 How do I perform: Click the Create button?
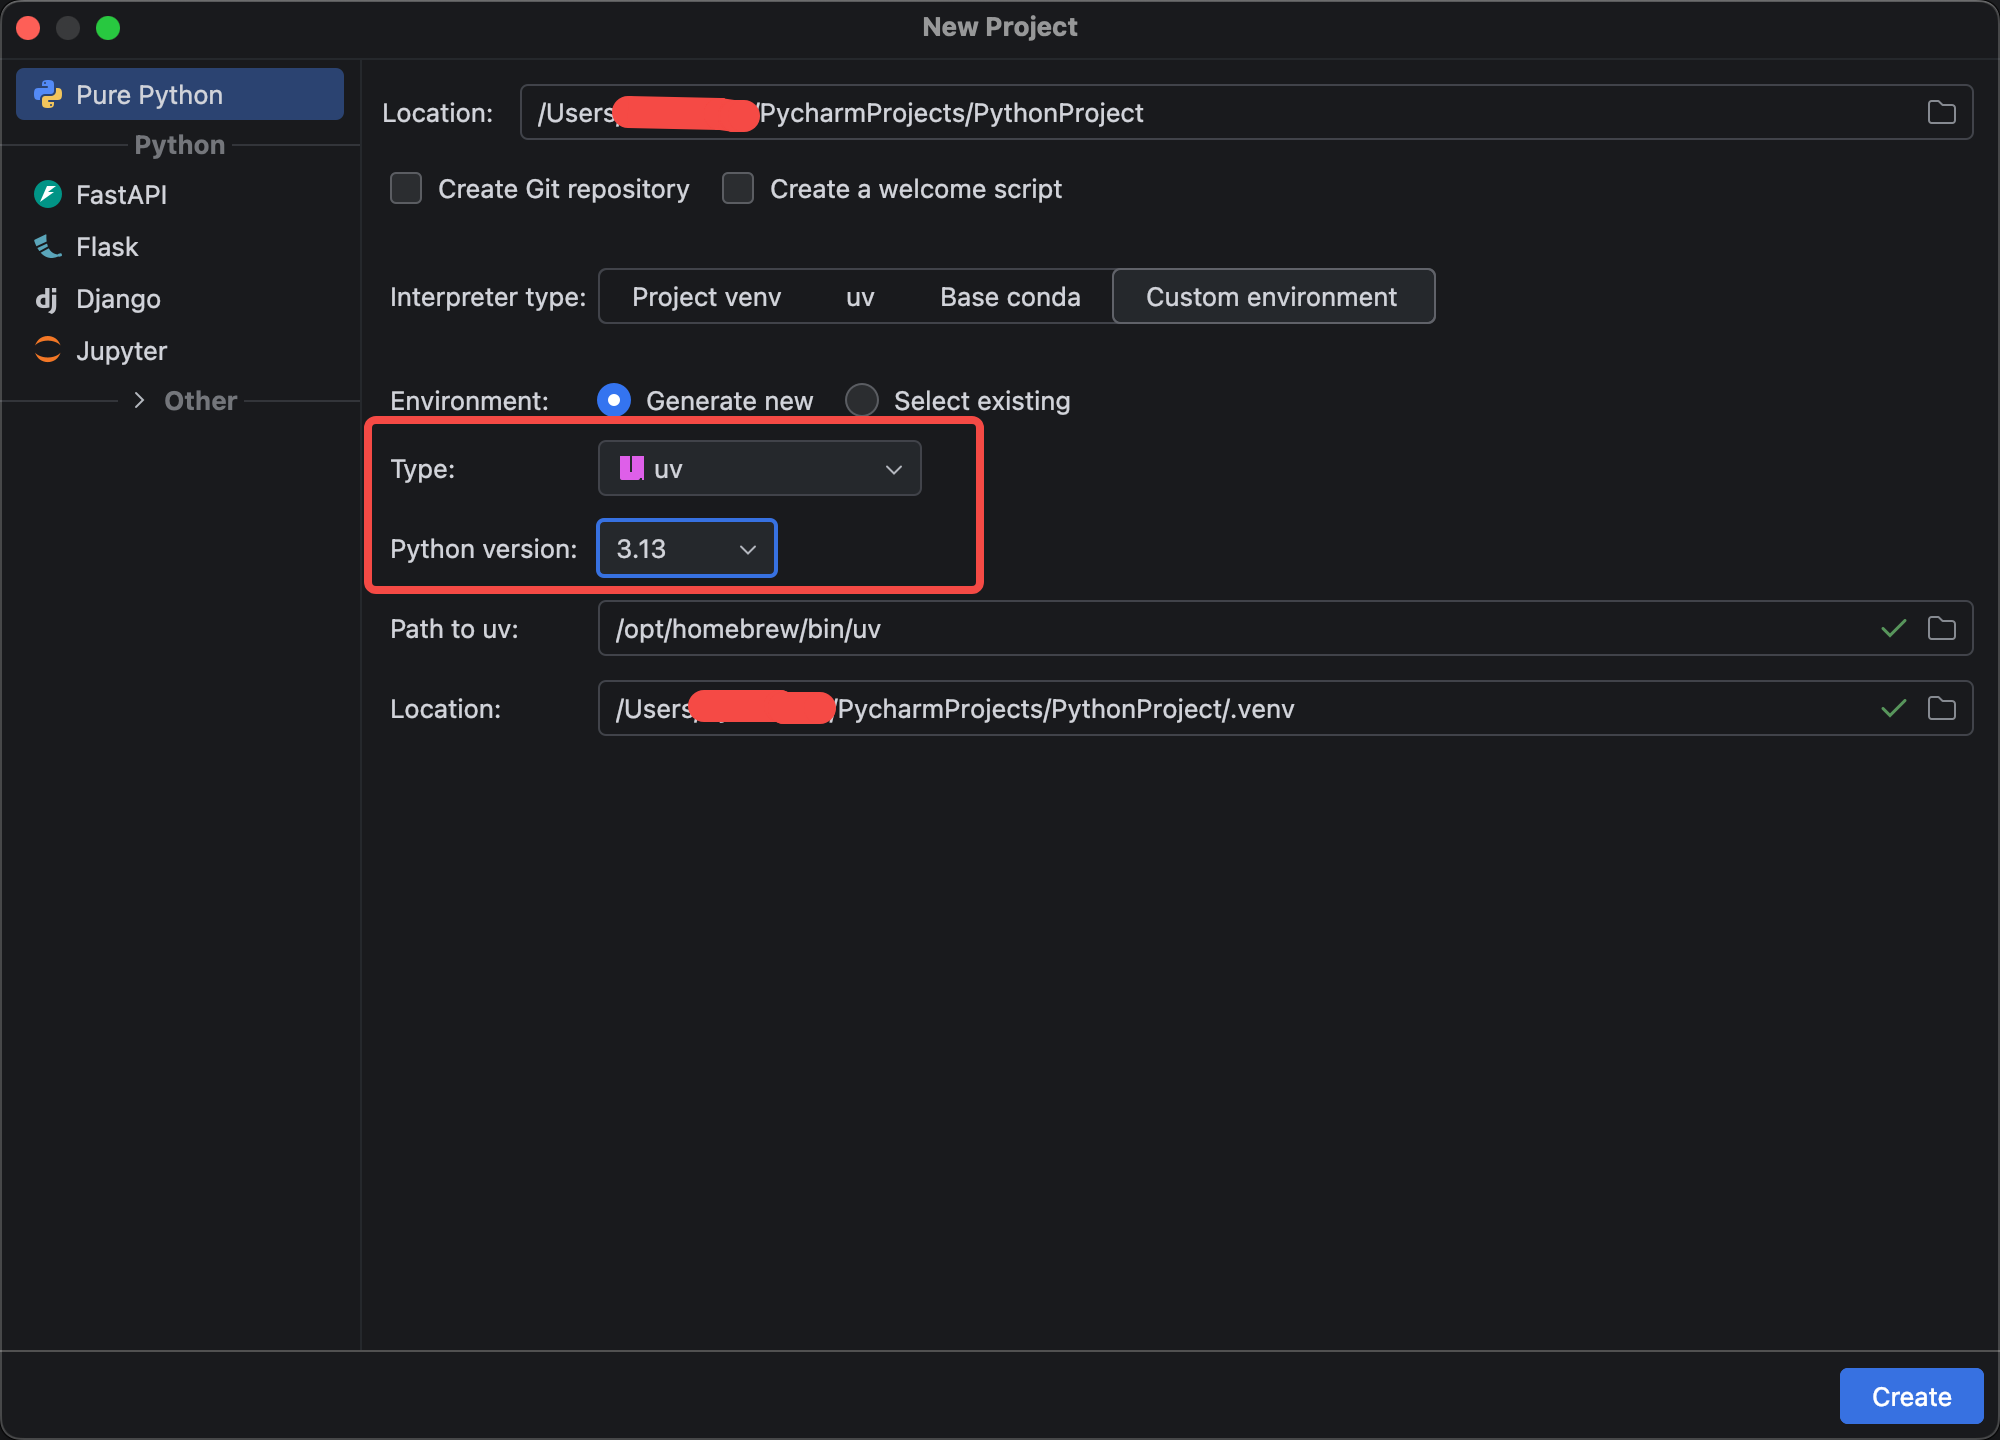coord(1911,1396)
